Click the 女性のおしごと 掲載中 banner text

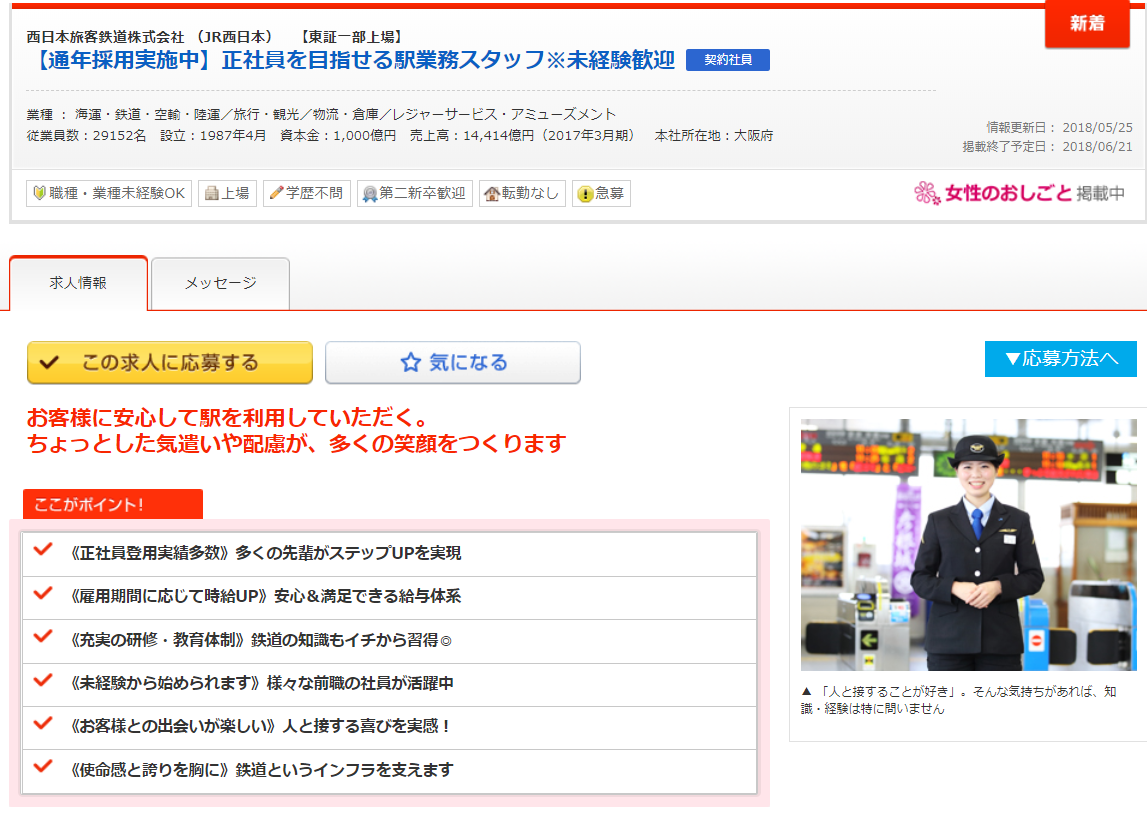[1034, 193]
